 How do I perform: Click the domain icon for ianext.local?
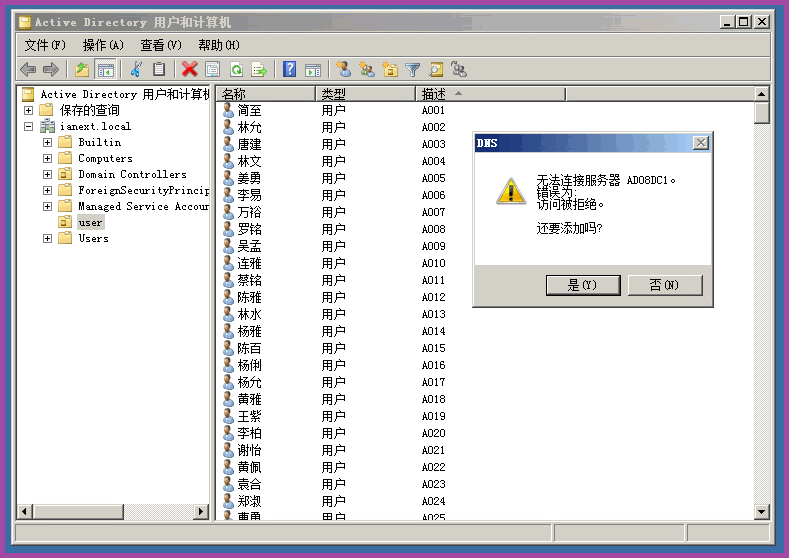coord(48,126)
